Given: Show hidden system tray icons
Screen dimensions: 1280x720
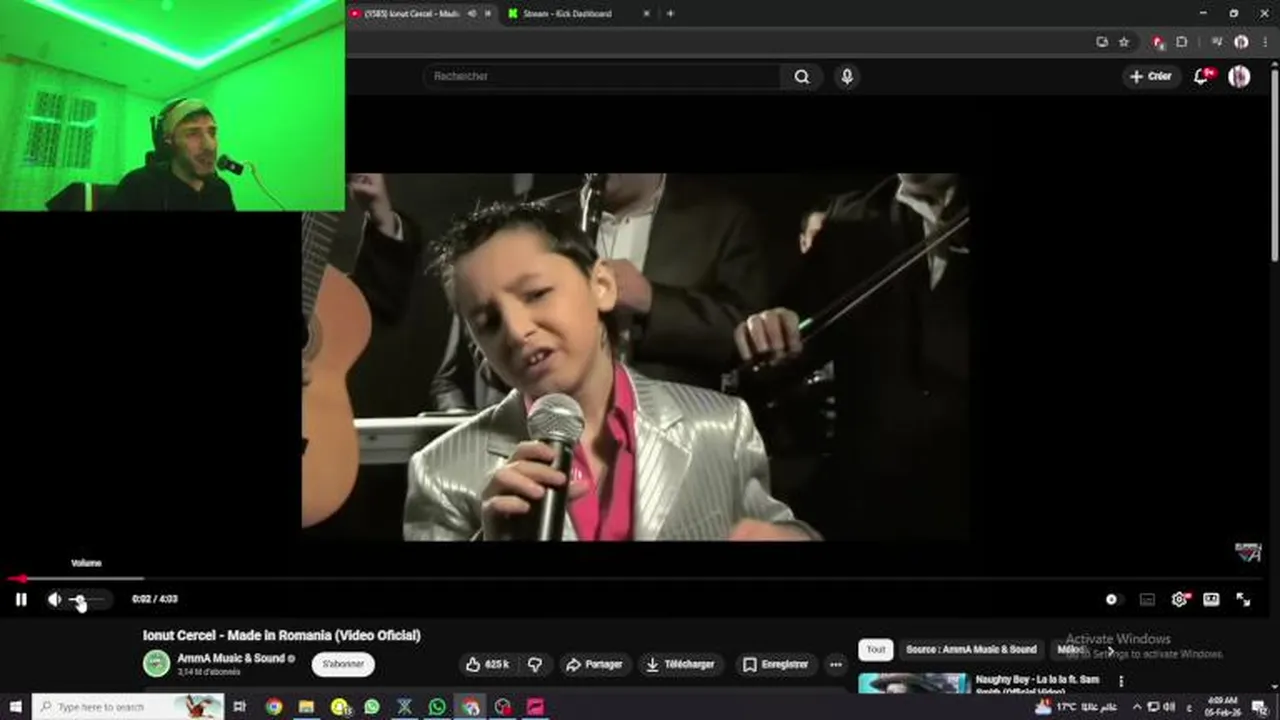Looking at the screenshot, I should (x=1136, y=707).
